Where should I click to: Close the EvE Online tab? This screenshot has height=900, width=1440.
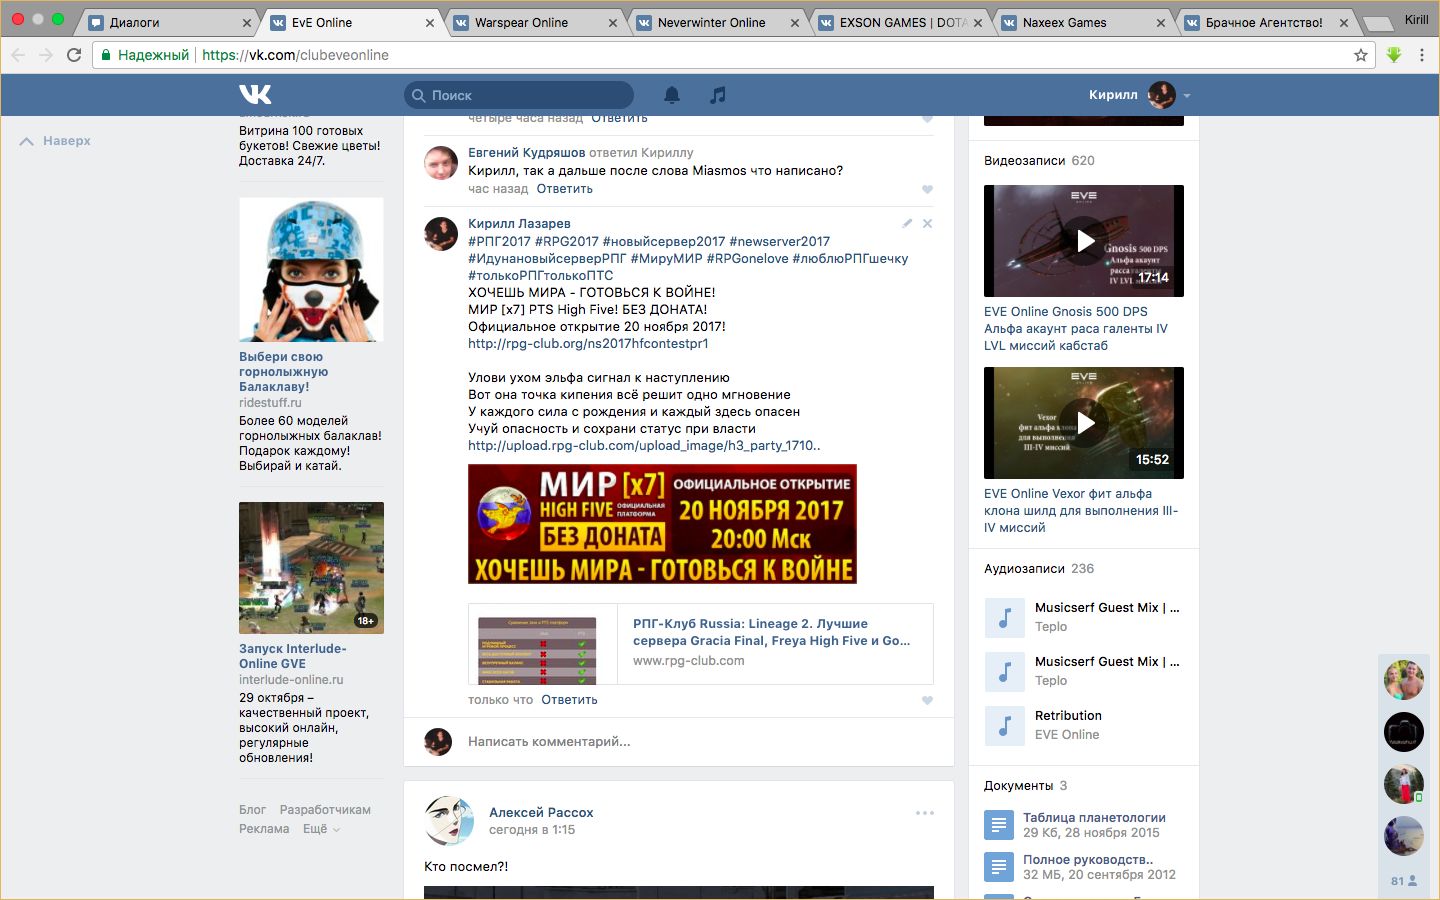coord(430,23)
